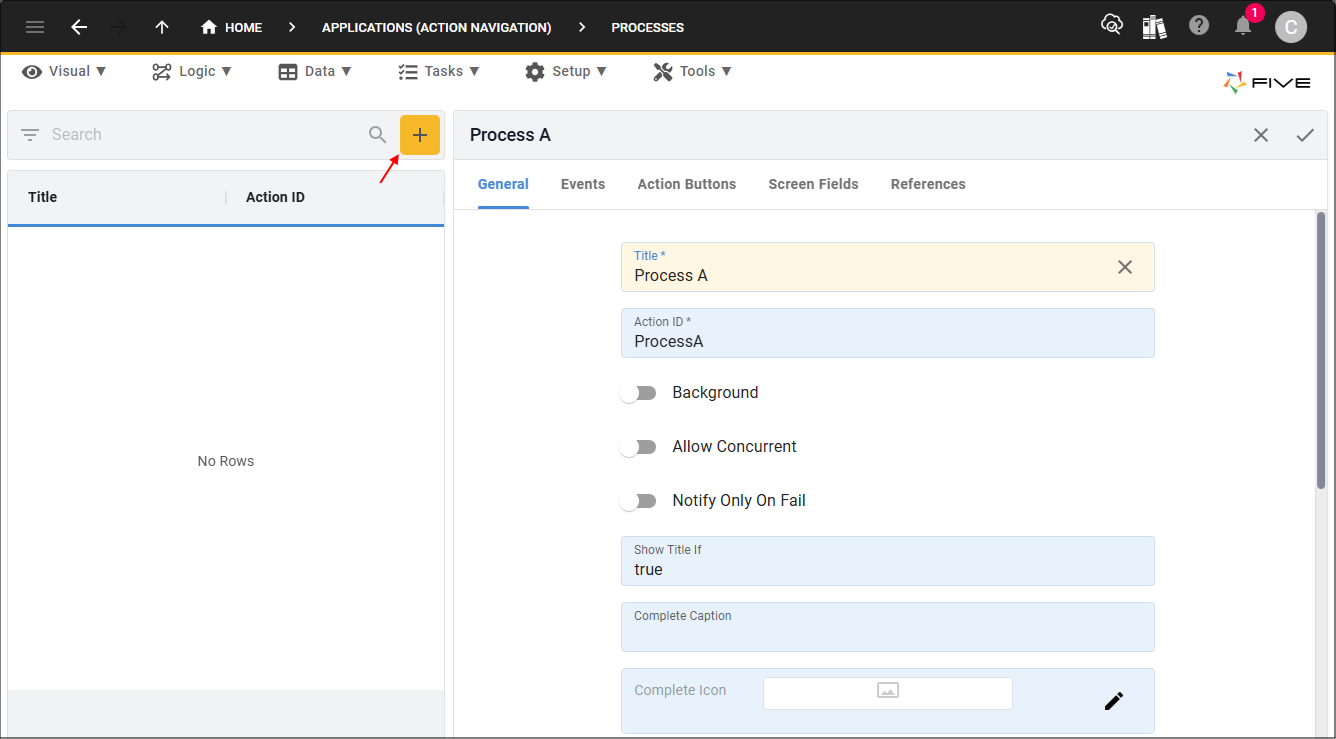This screenshot has height=739, width=1336.
Task: Edit Complete Icon using the pencil
Action: pos(1114,701)
